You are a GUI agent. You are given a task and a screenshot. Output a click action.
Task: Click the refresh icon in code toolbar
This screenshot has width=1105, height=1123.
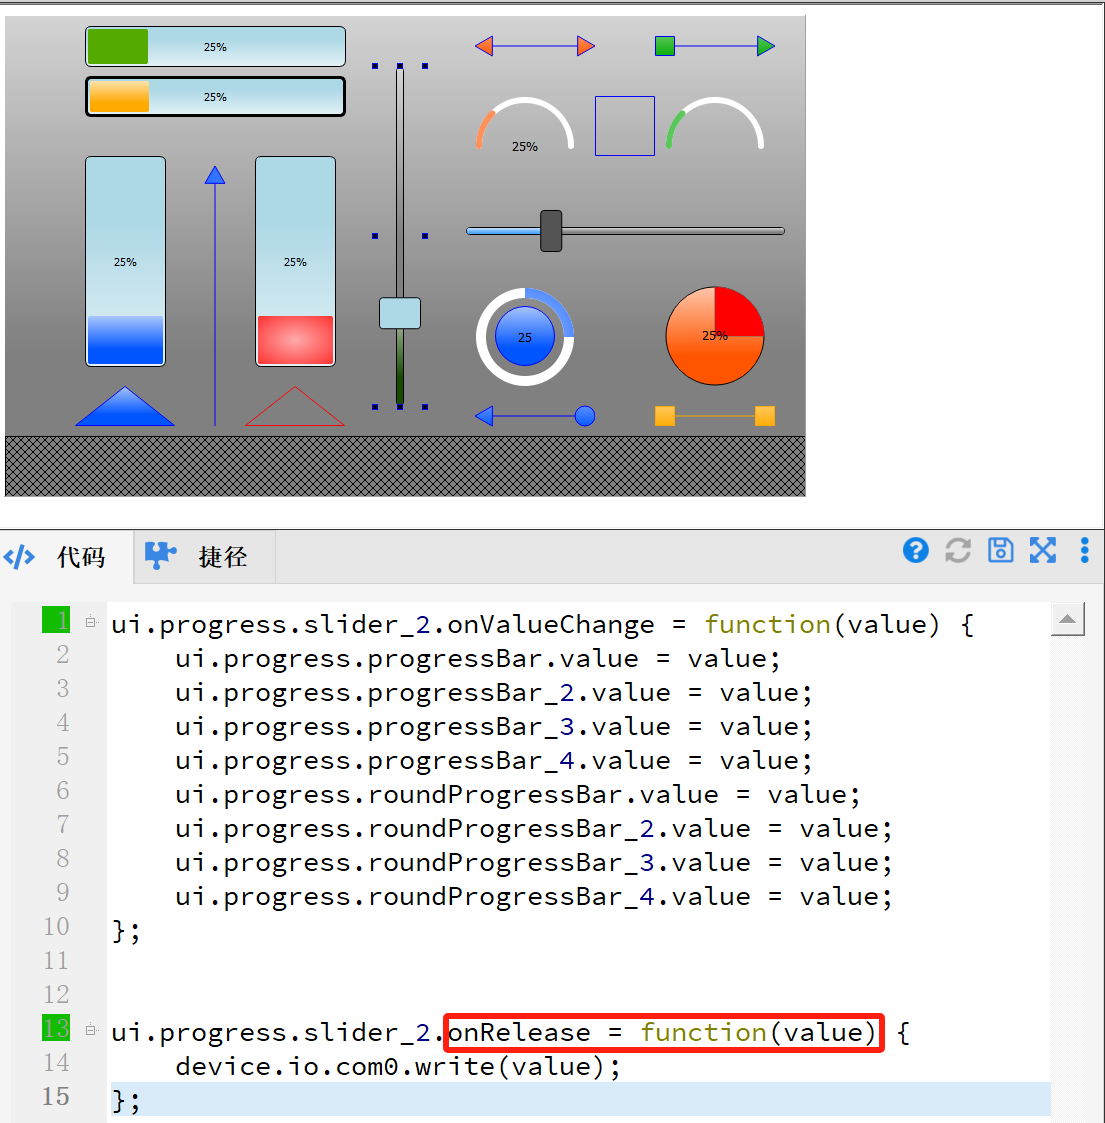(958, 550)
